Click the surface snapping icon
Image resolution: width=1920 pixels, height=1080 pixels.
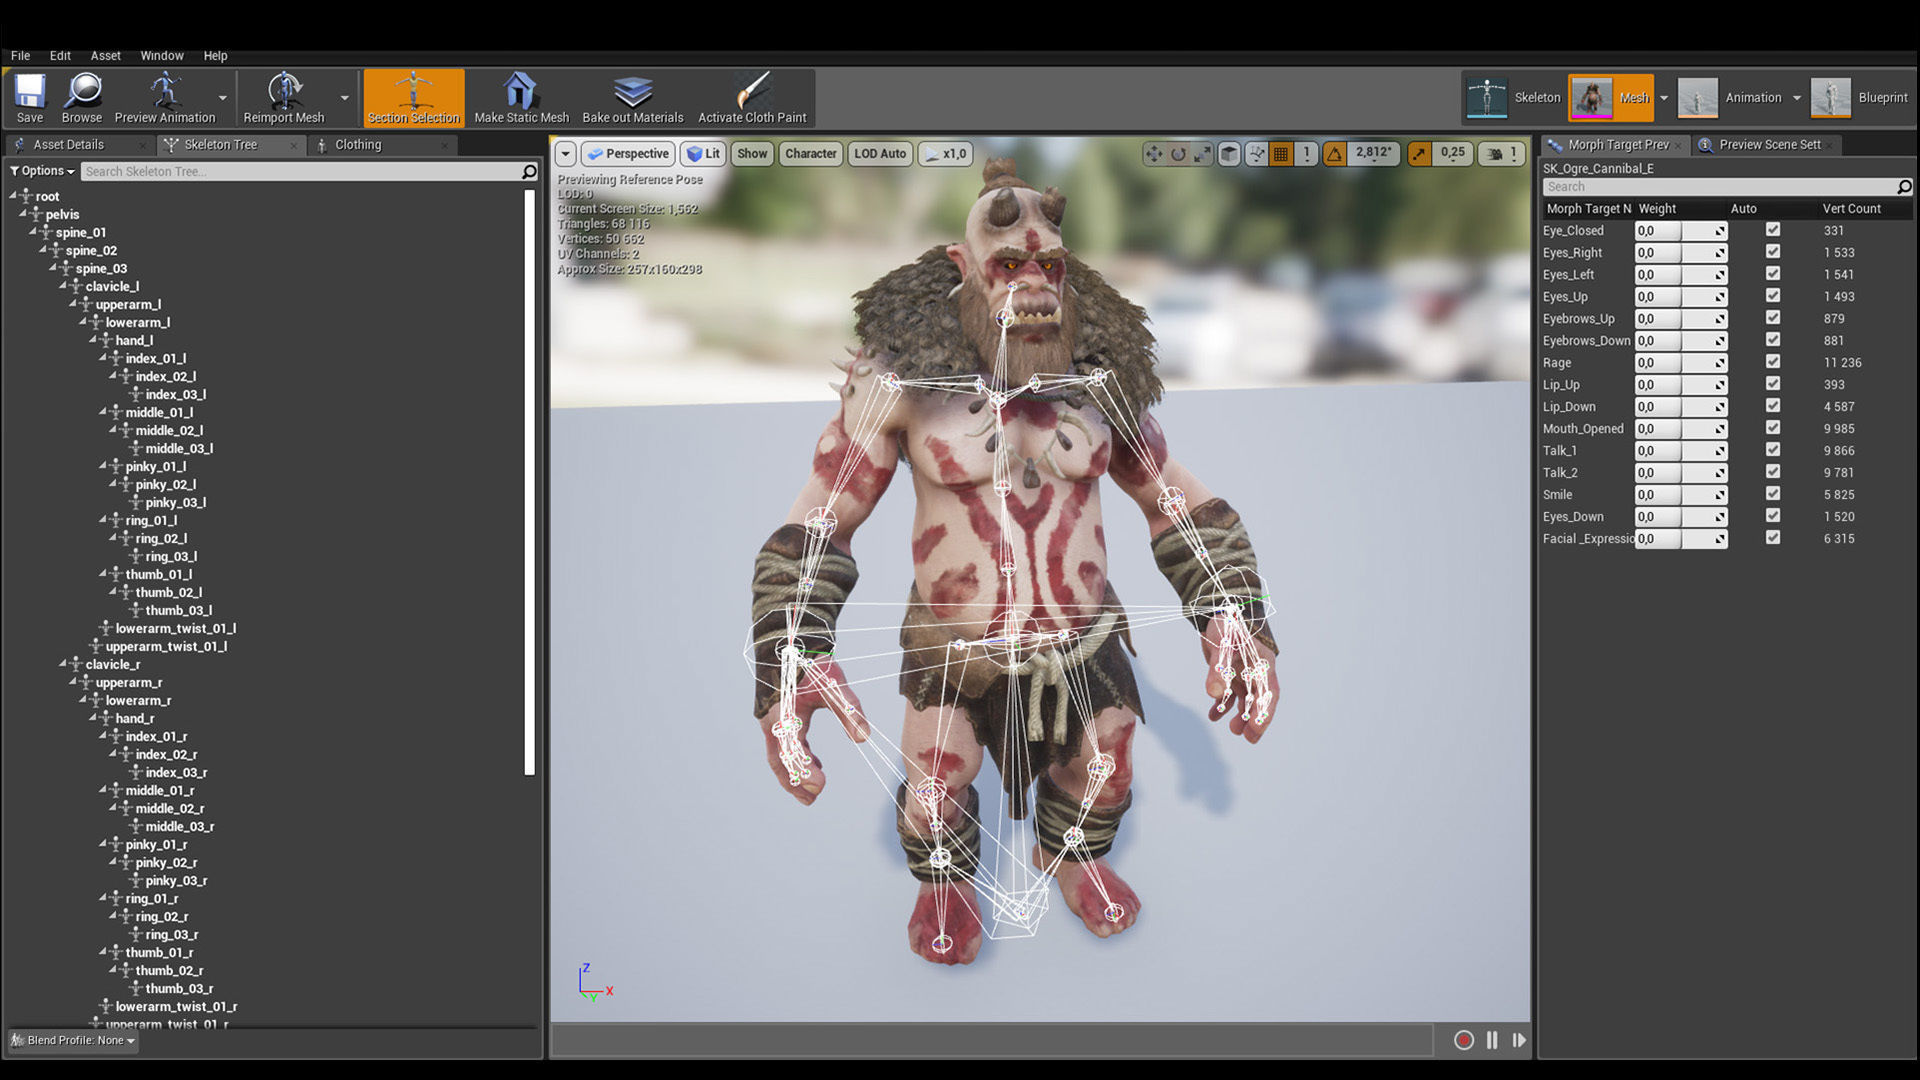coord(1256,153)
